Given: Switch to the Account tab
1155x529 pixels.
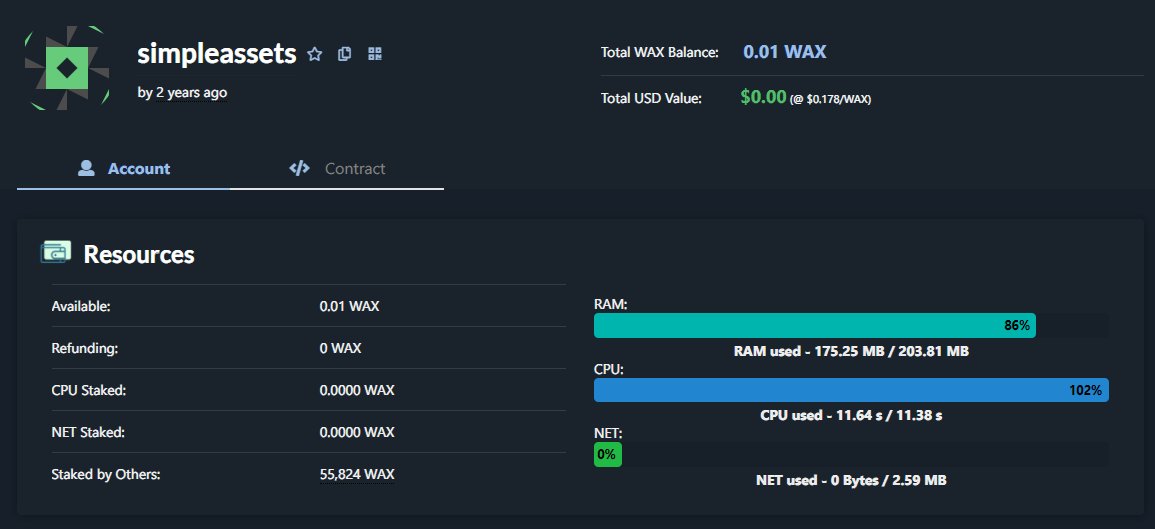Looking at the screenshot, I should [x=123, y=169].
